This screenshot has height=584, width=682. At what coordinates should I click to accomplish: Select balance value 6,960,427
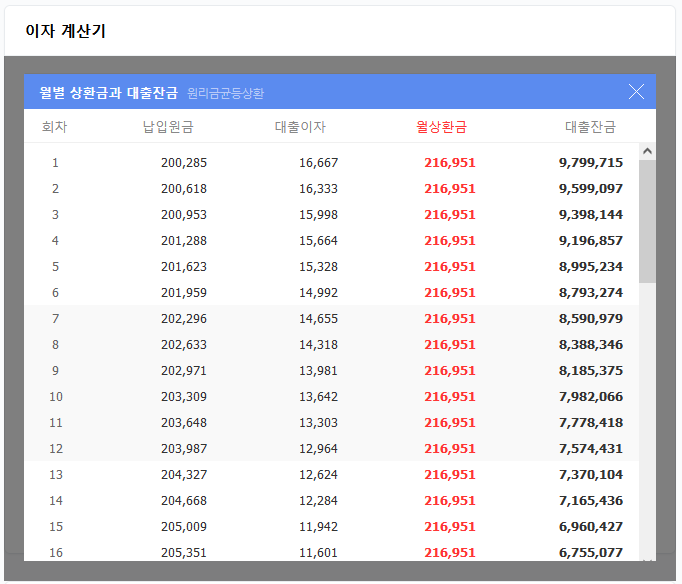point(591,527)
